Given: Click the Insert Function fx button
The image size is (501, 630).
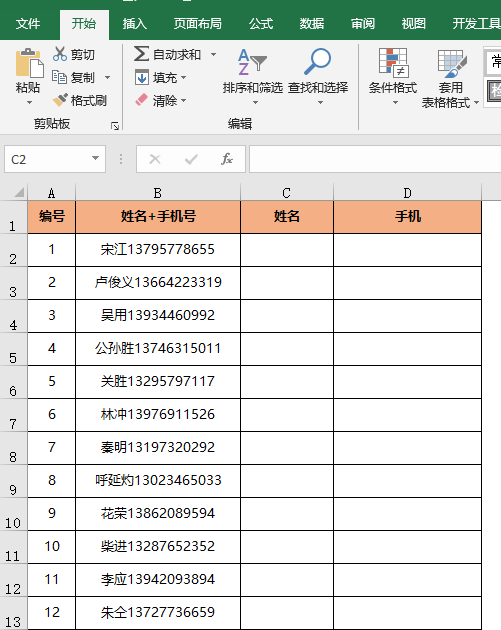Looking at the screenshot, I should click(227, 159).
